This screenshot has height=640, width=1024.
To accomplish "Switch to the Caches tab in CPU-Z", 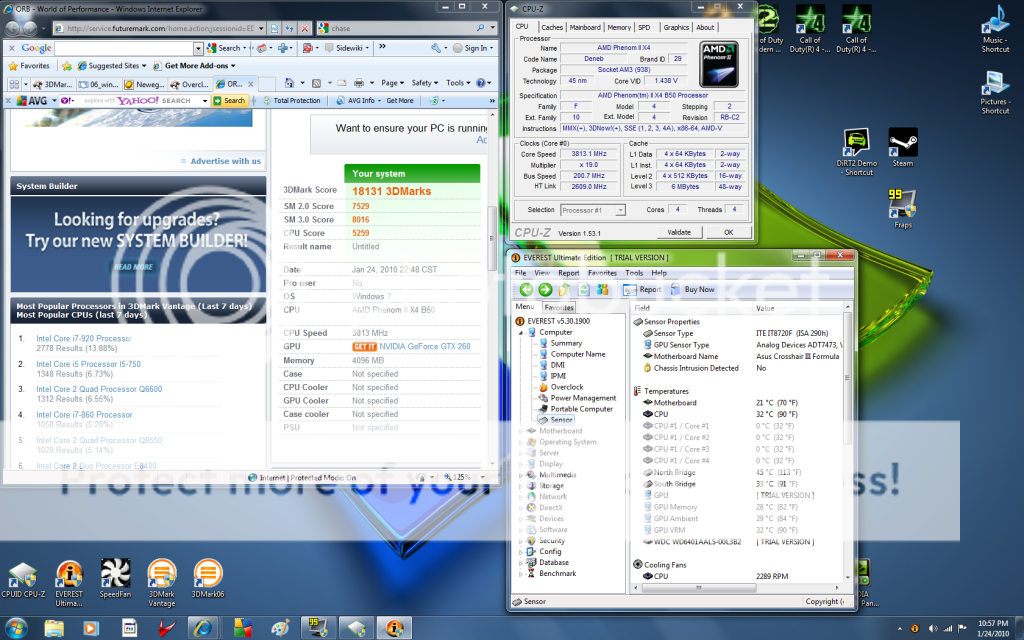I will 552,27.
